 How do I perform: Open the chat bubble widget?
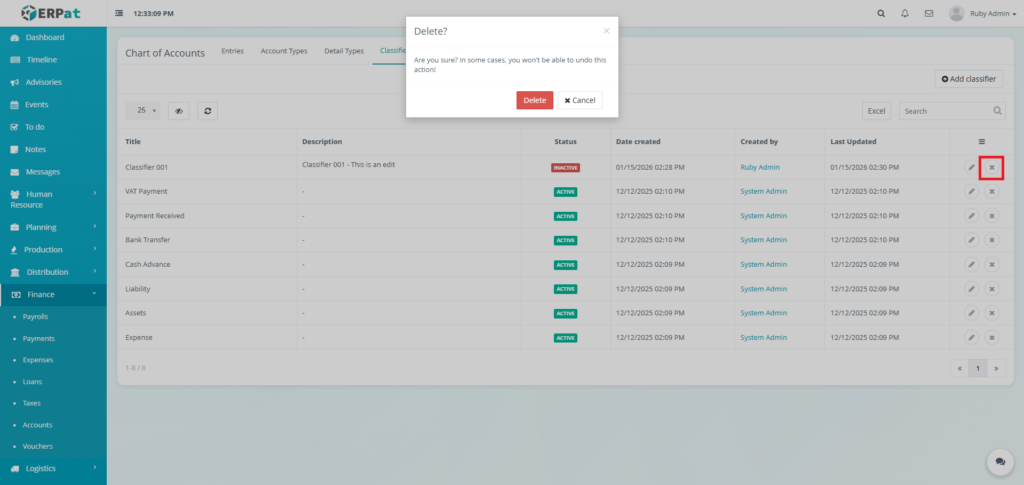999,461
